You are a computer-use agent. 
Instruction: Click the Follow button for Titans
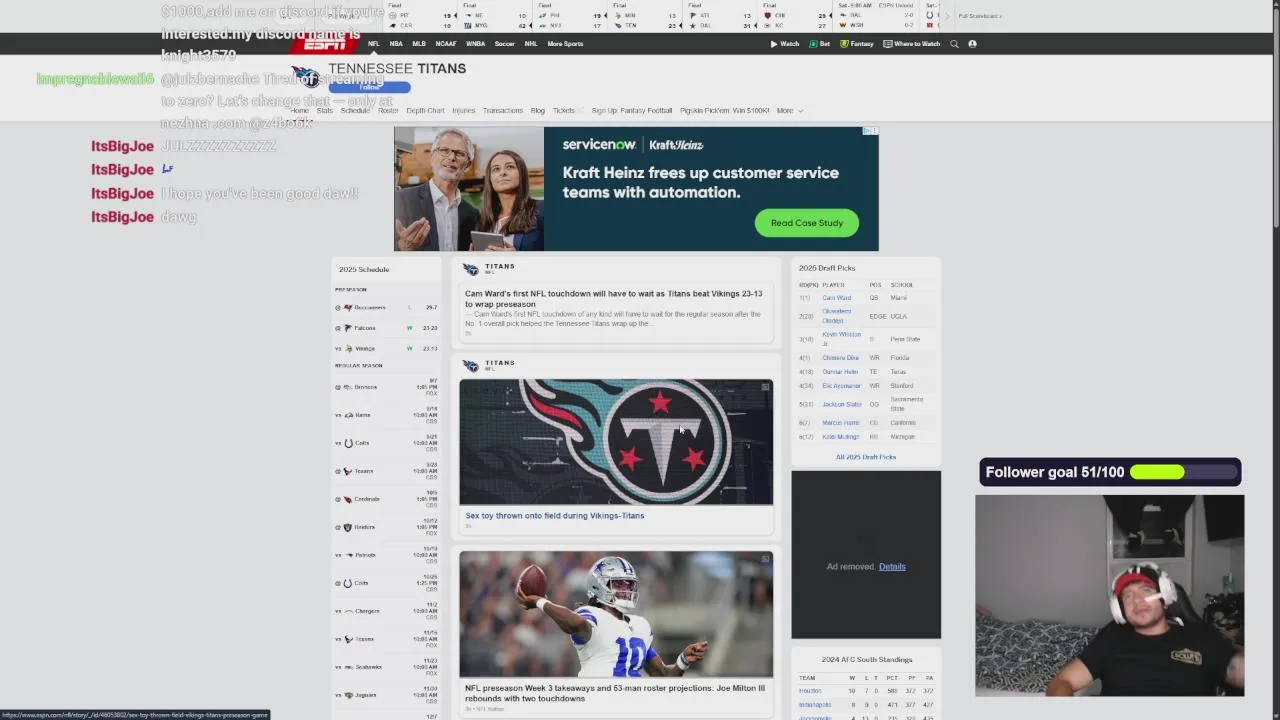pos(369,87)
